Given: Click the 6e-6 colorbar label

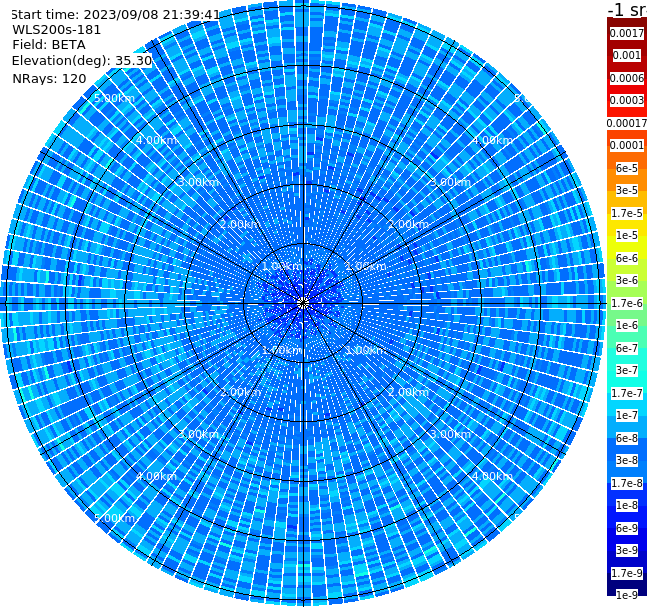Looking at the screenshot, I should pos(627,258).
